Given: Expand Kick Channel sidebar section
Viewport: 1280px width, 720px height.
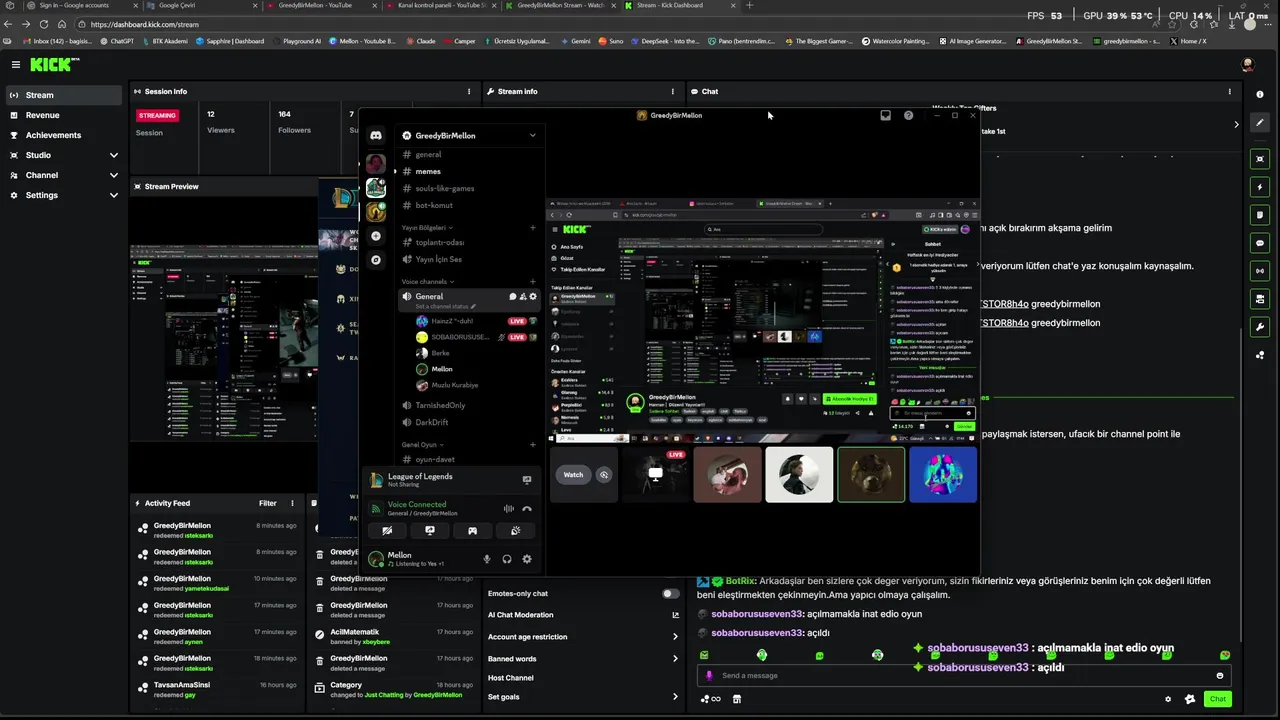Looking at the screenshot, I should pos(113,175).
